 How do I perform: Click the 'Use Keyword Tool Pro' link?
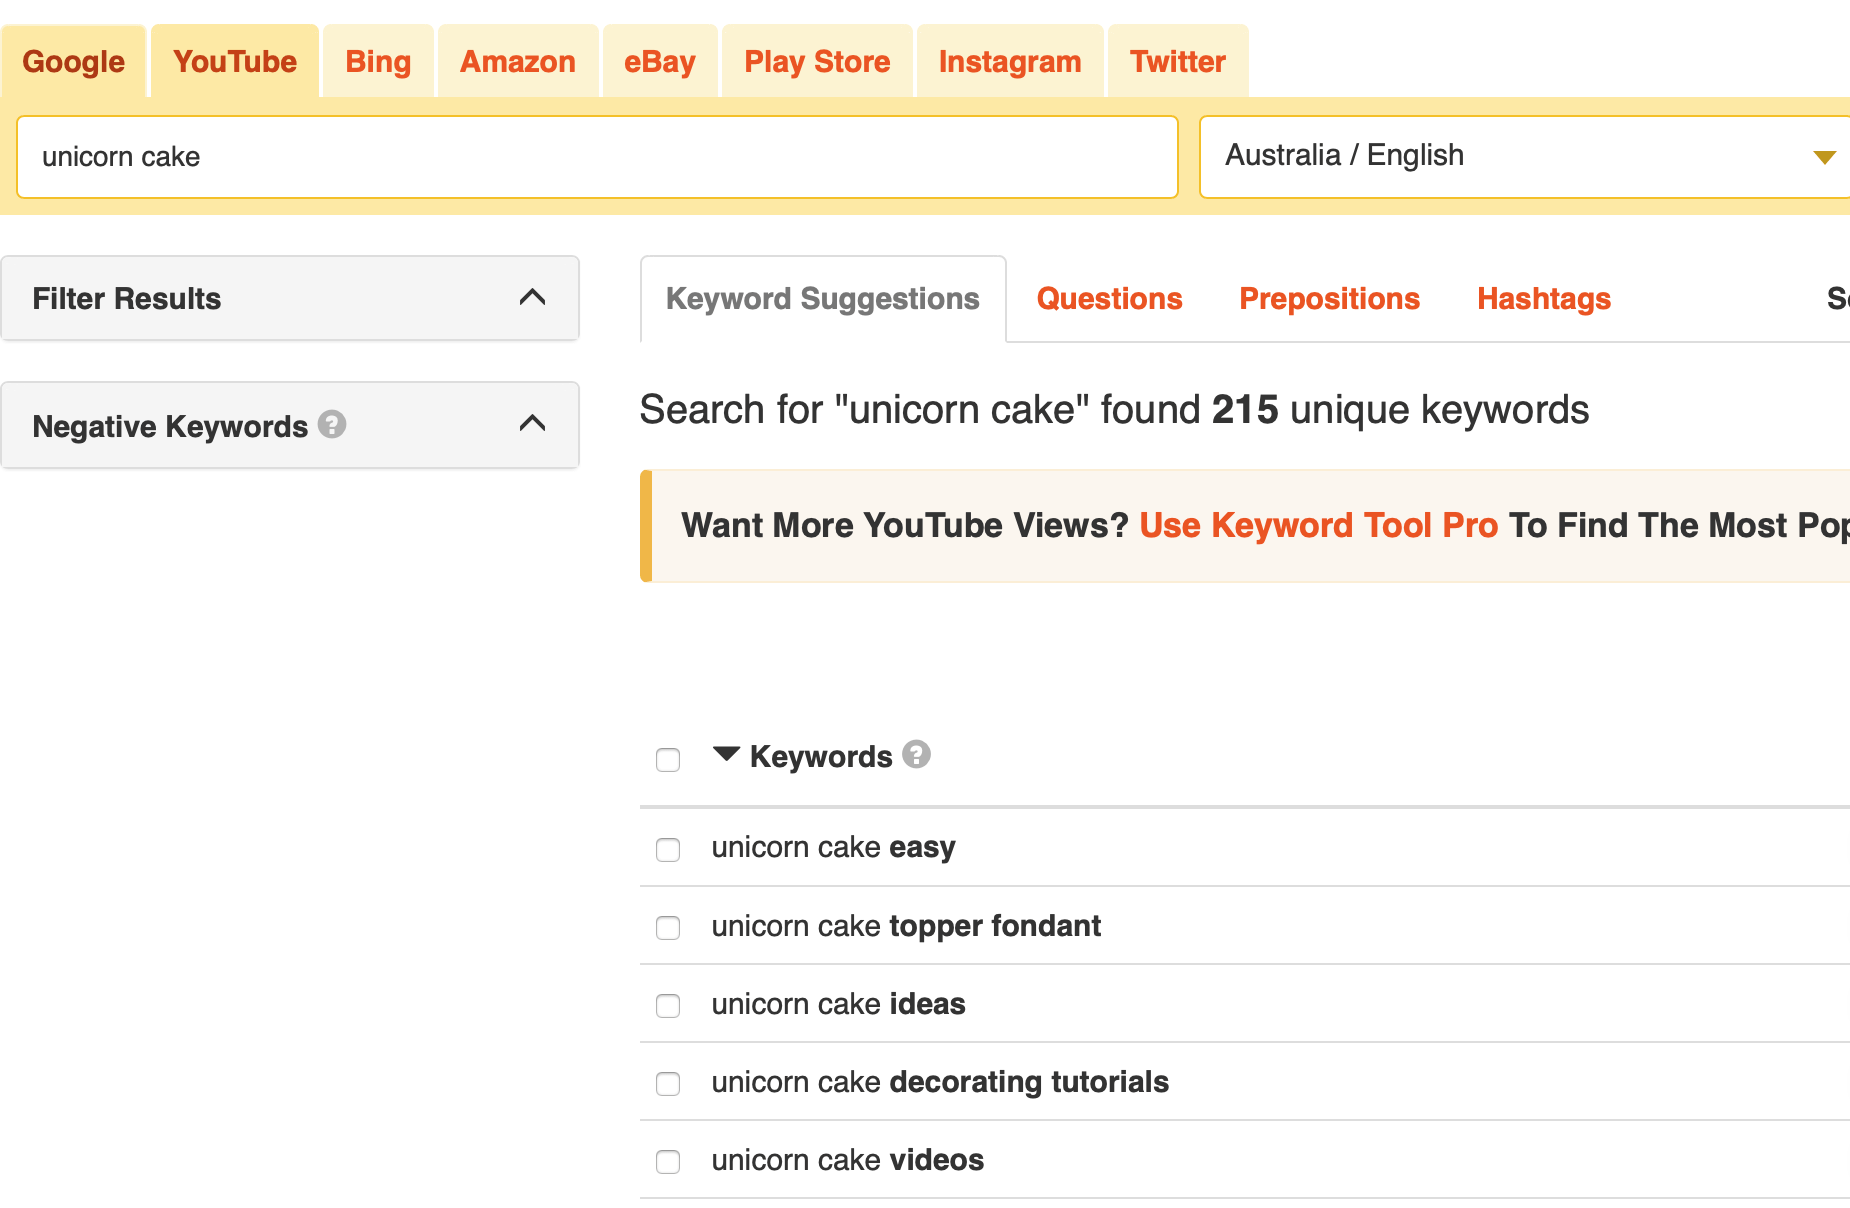tap(1318, 525)
